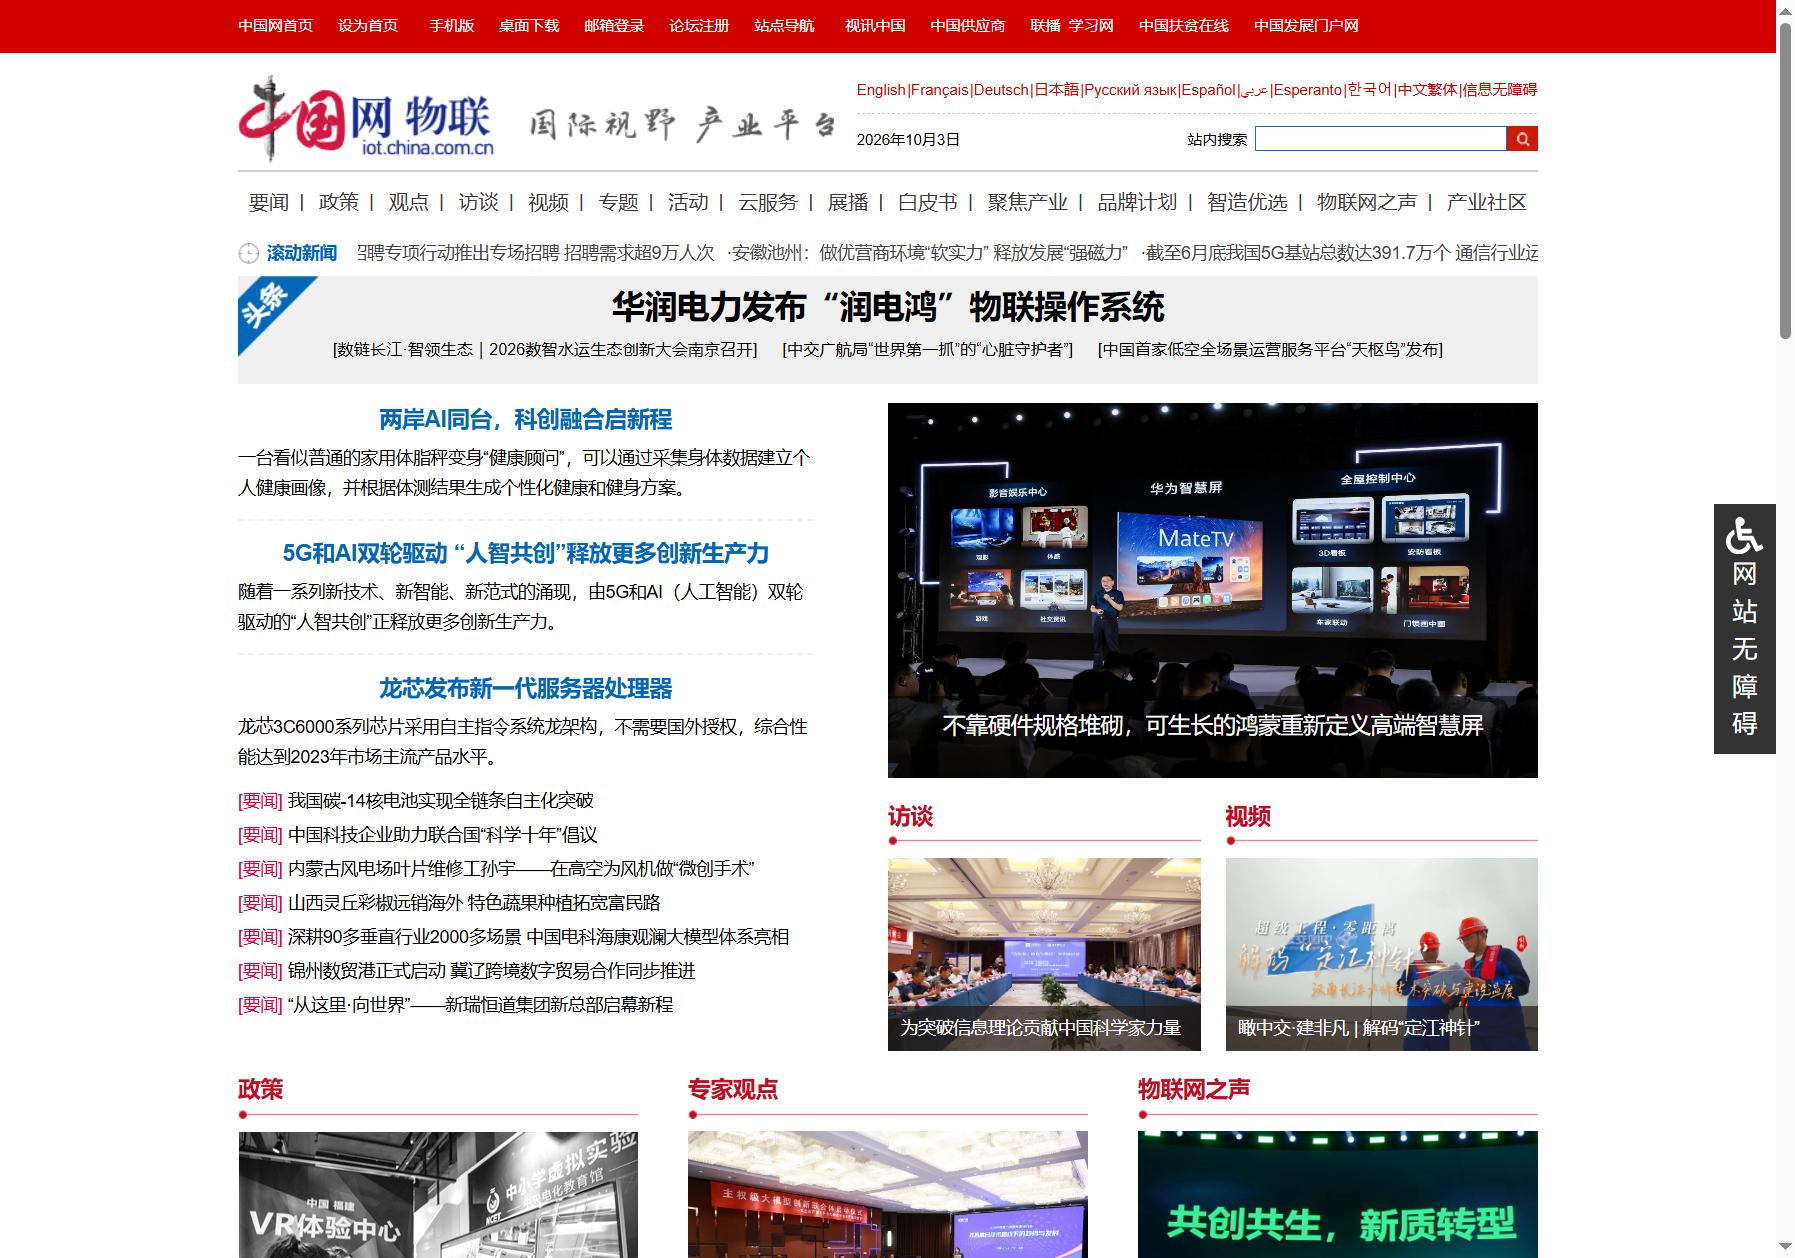Click the 信息无障碍 link in language bar
The height and width of the screenshot is (1258, 1795).
1499,90
